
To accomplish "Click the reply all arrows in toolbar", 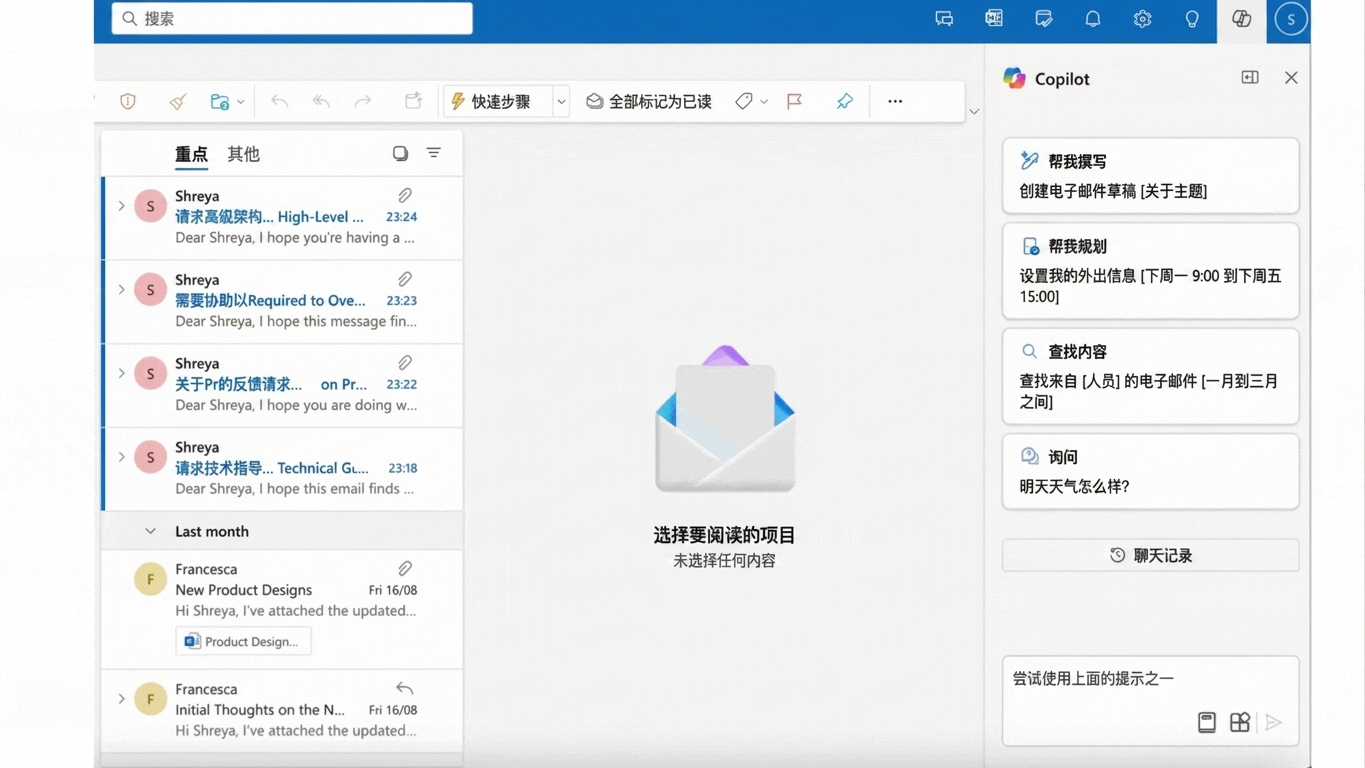I will [321, 101].
